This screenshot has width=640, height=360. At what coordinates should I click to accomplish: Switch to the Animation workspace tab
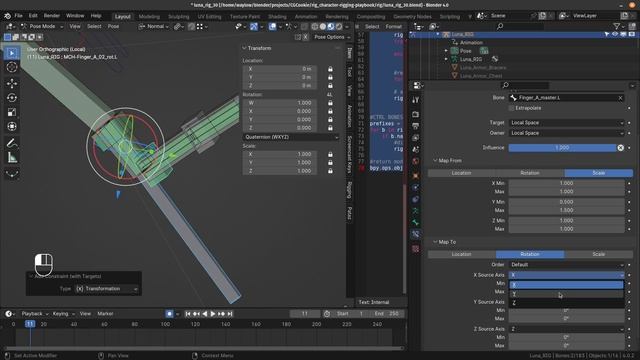click(306, 17)
